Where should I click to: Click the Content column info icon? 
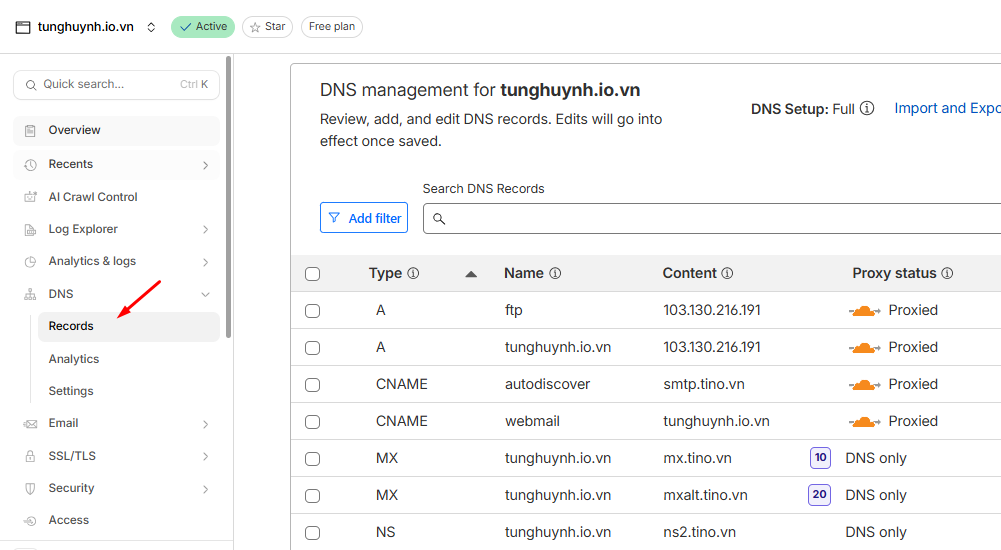click(727, 273)
